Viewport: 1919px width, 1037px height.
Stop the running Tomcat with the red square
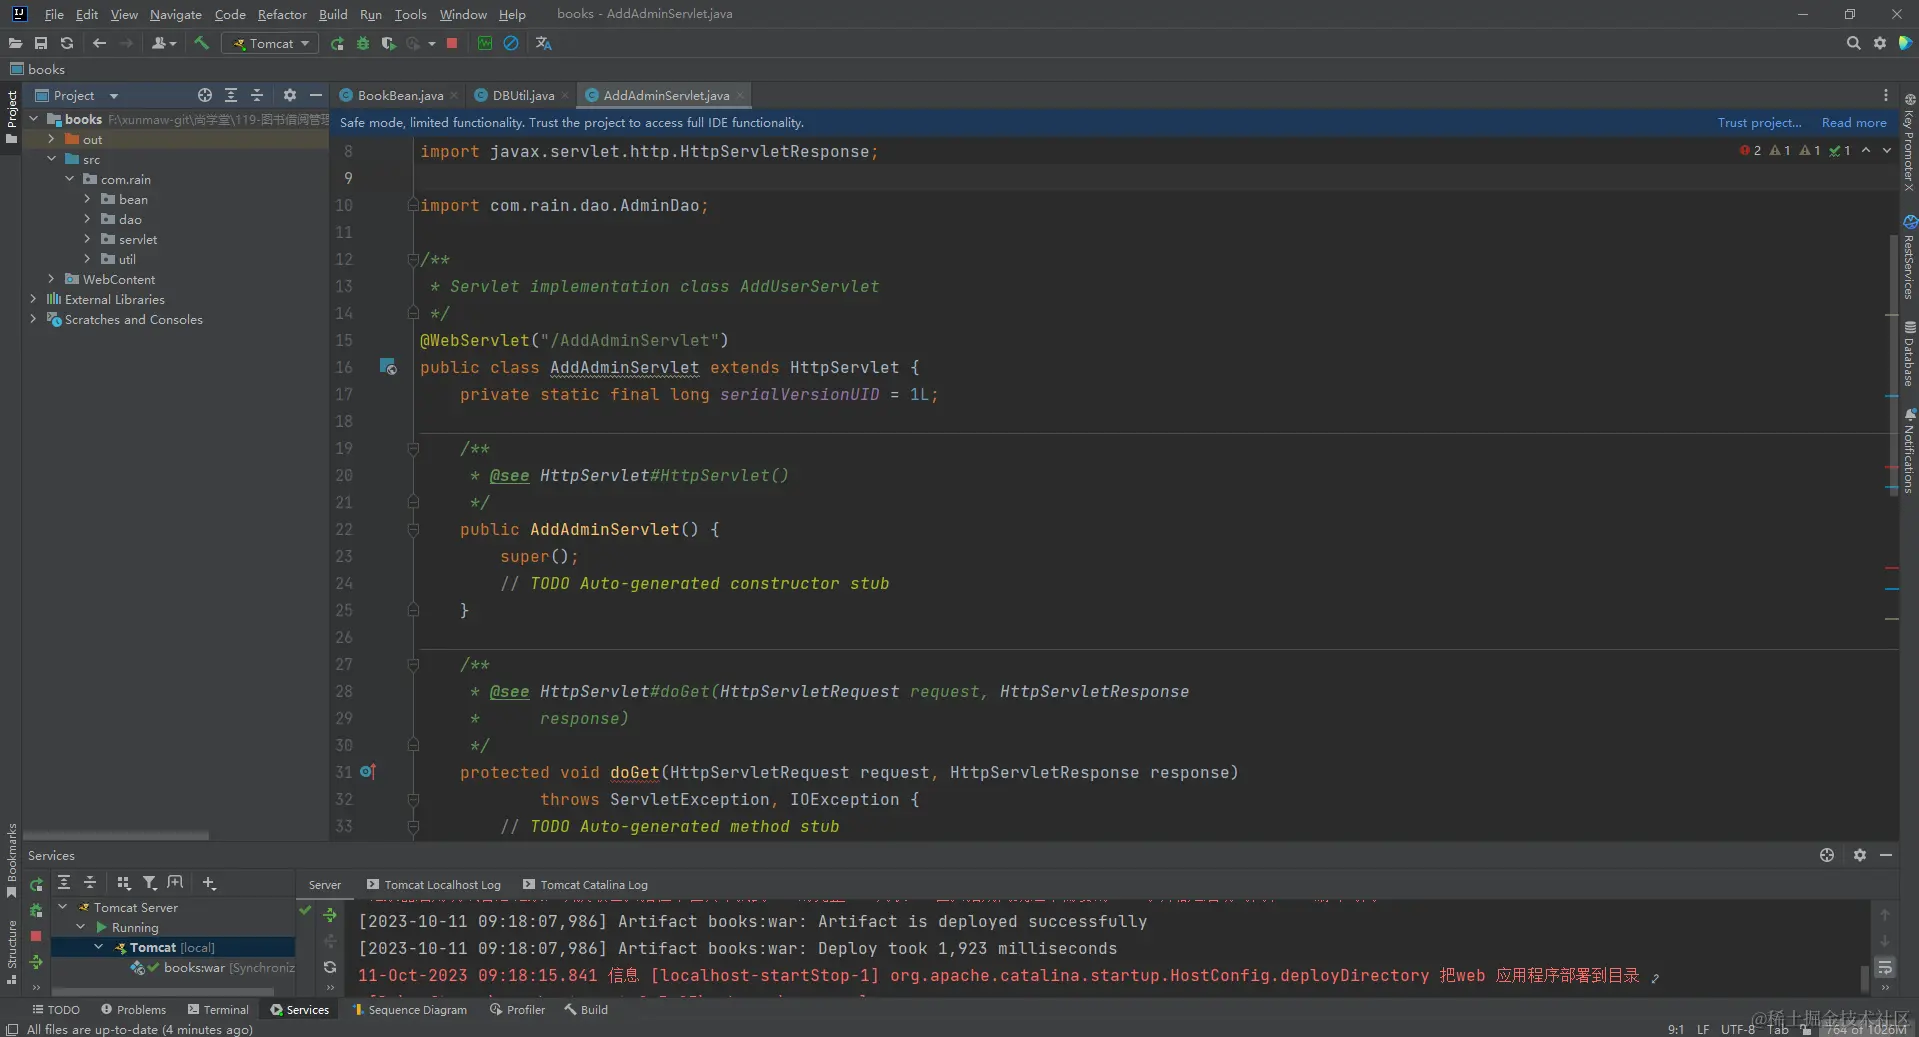tap(452, 43)
